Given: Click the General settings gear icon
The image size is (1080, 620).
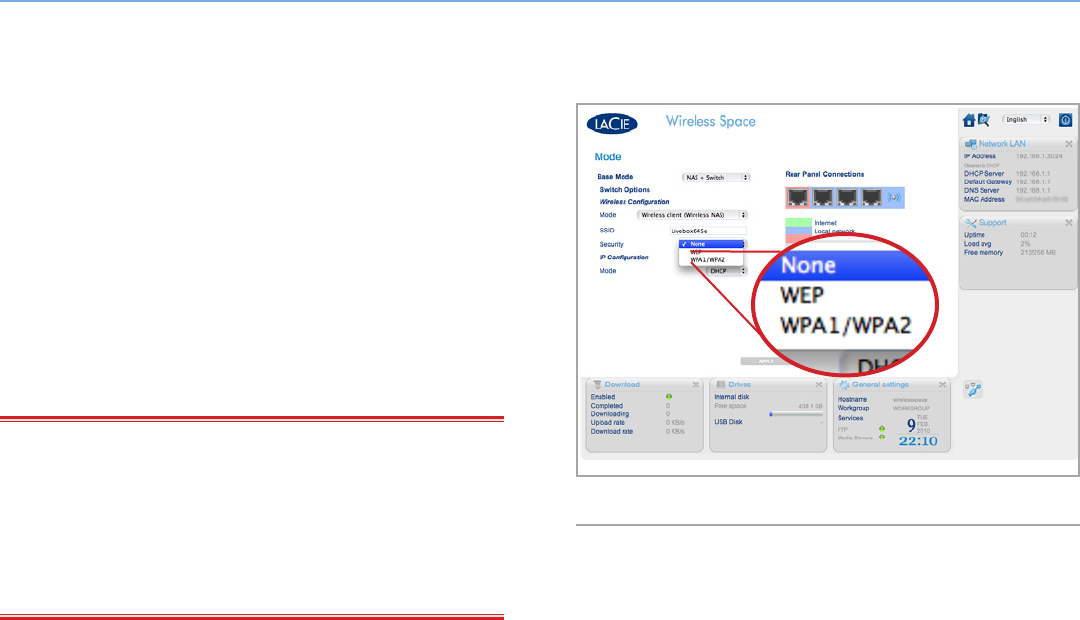Looking at the screenshot, I should [844, 385].
